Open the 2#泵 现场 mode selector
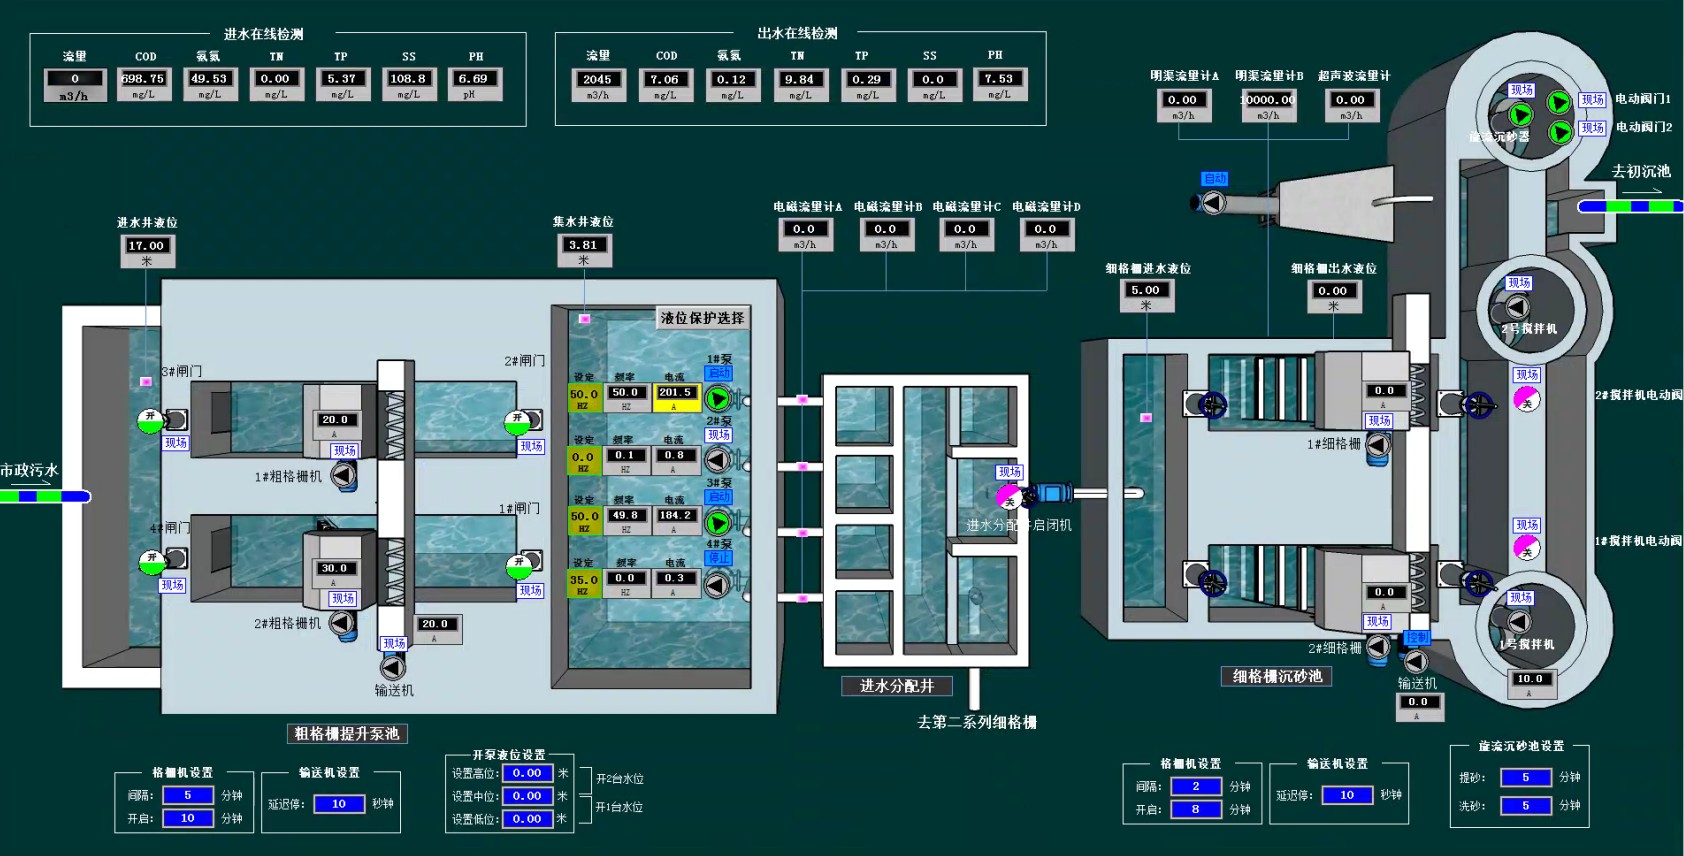The width and height of the screenshot is (1684, 856). tap(719, 435)
